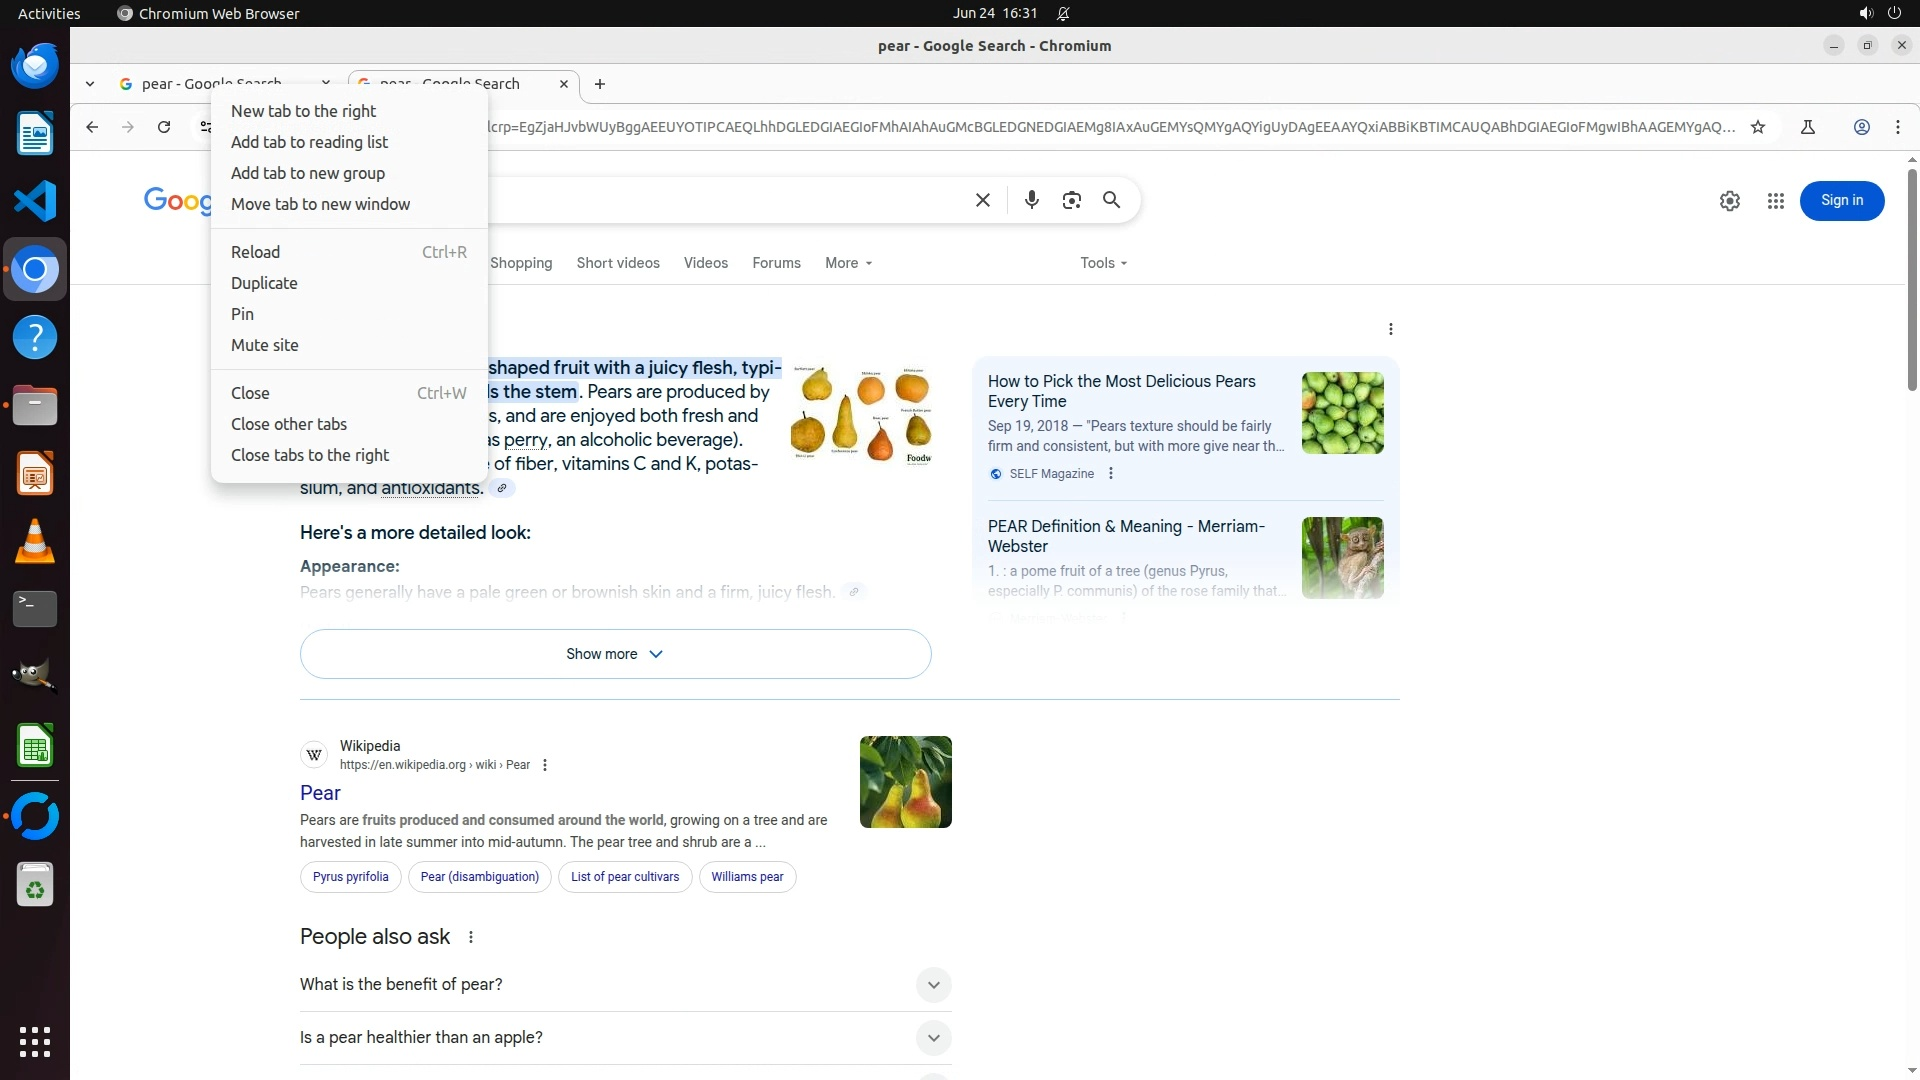The image size is (1920, 1080).
Task: Open the Tools dropdown
Action: [1103, 263]
